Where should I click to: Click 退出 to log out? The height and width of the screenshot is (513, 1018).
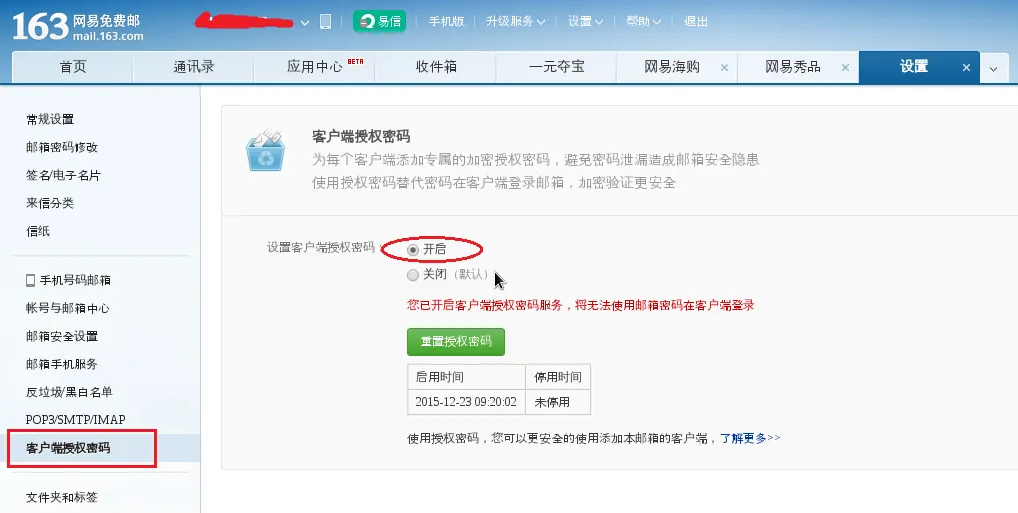tap(695, 21)
